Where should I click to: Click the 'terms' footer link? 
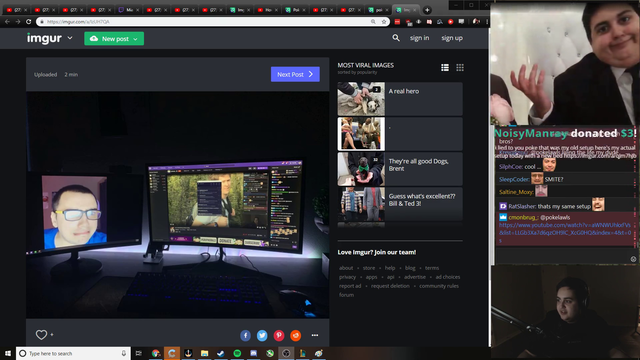pyautogui.click(x=432, y=268)
